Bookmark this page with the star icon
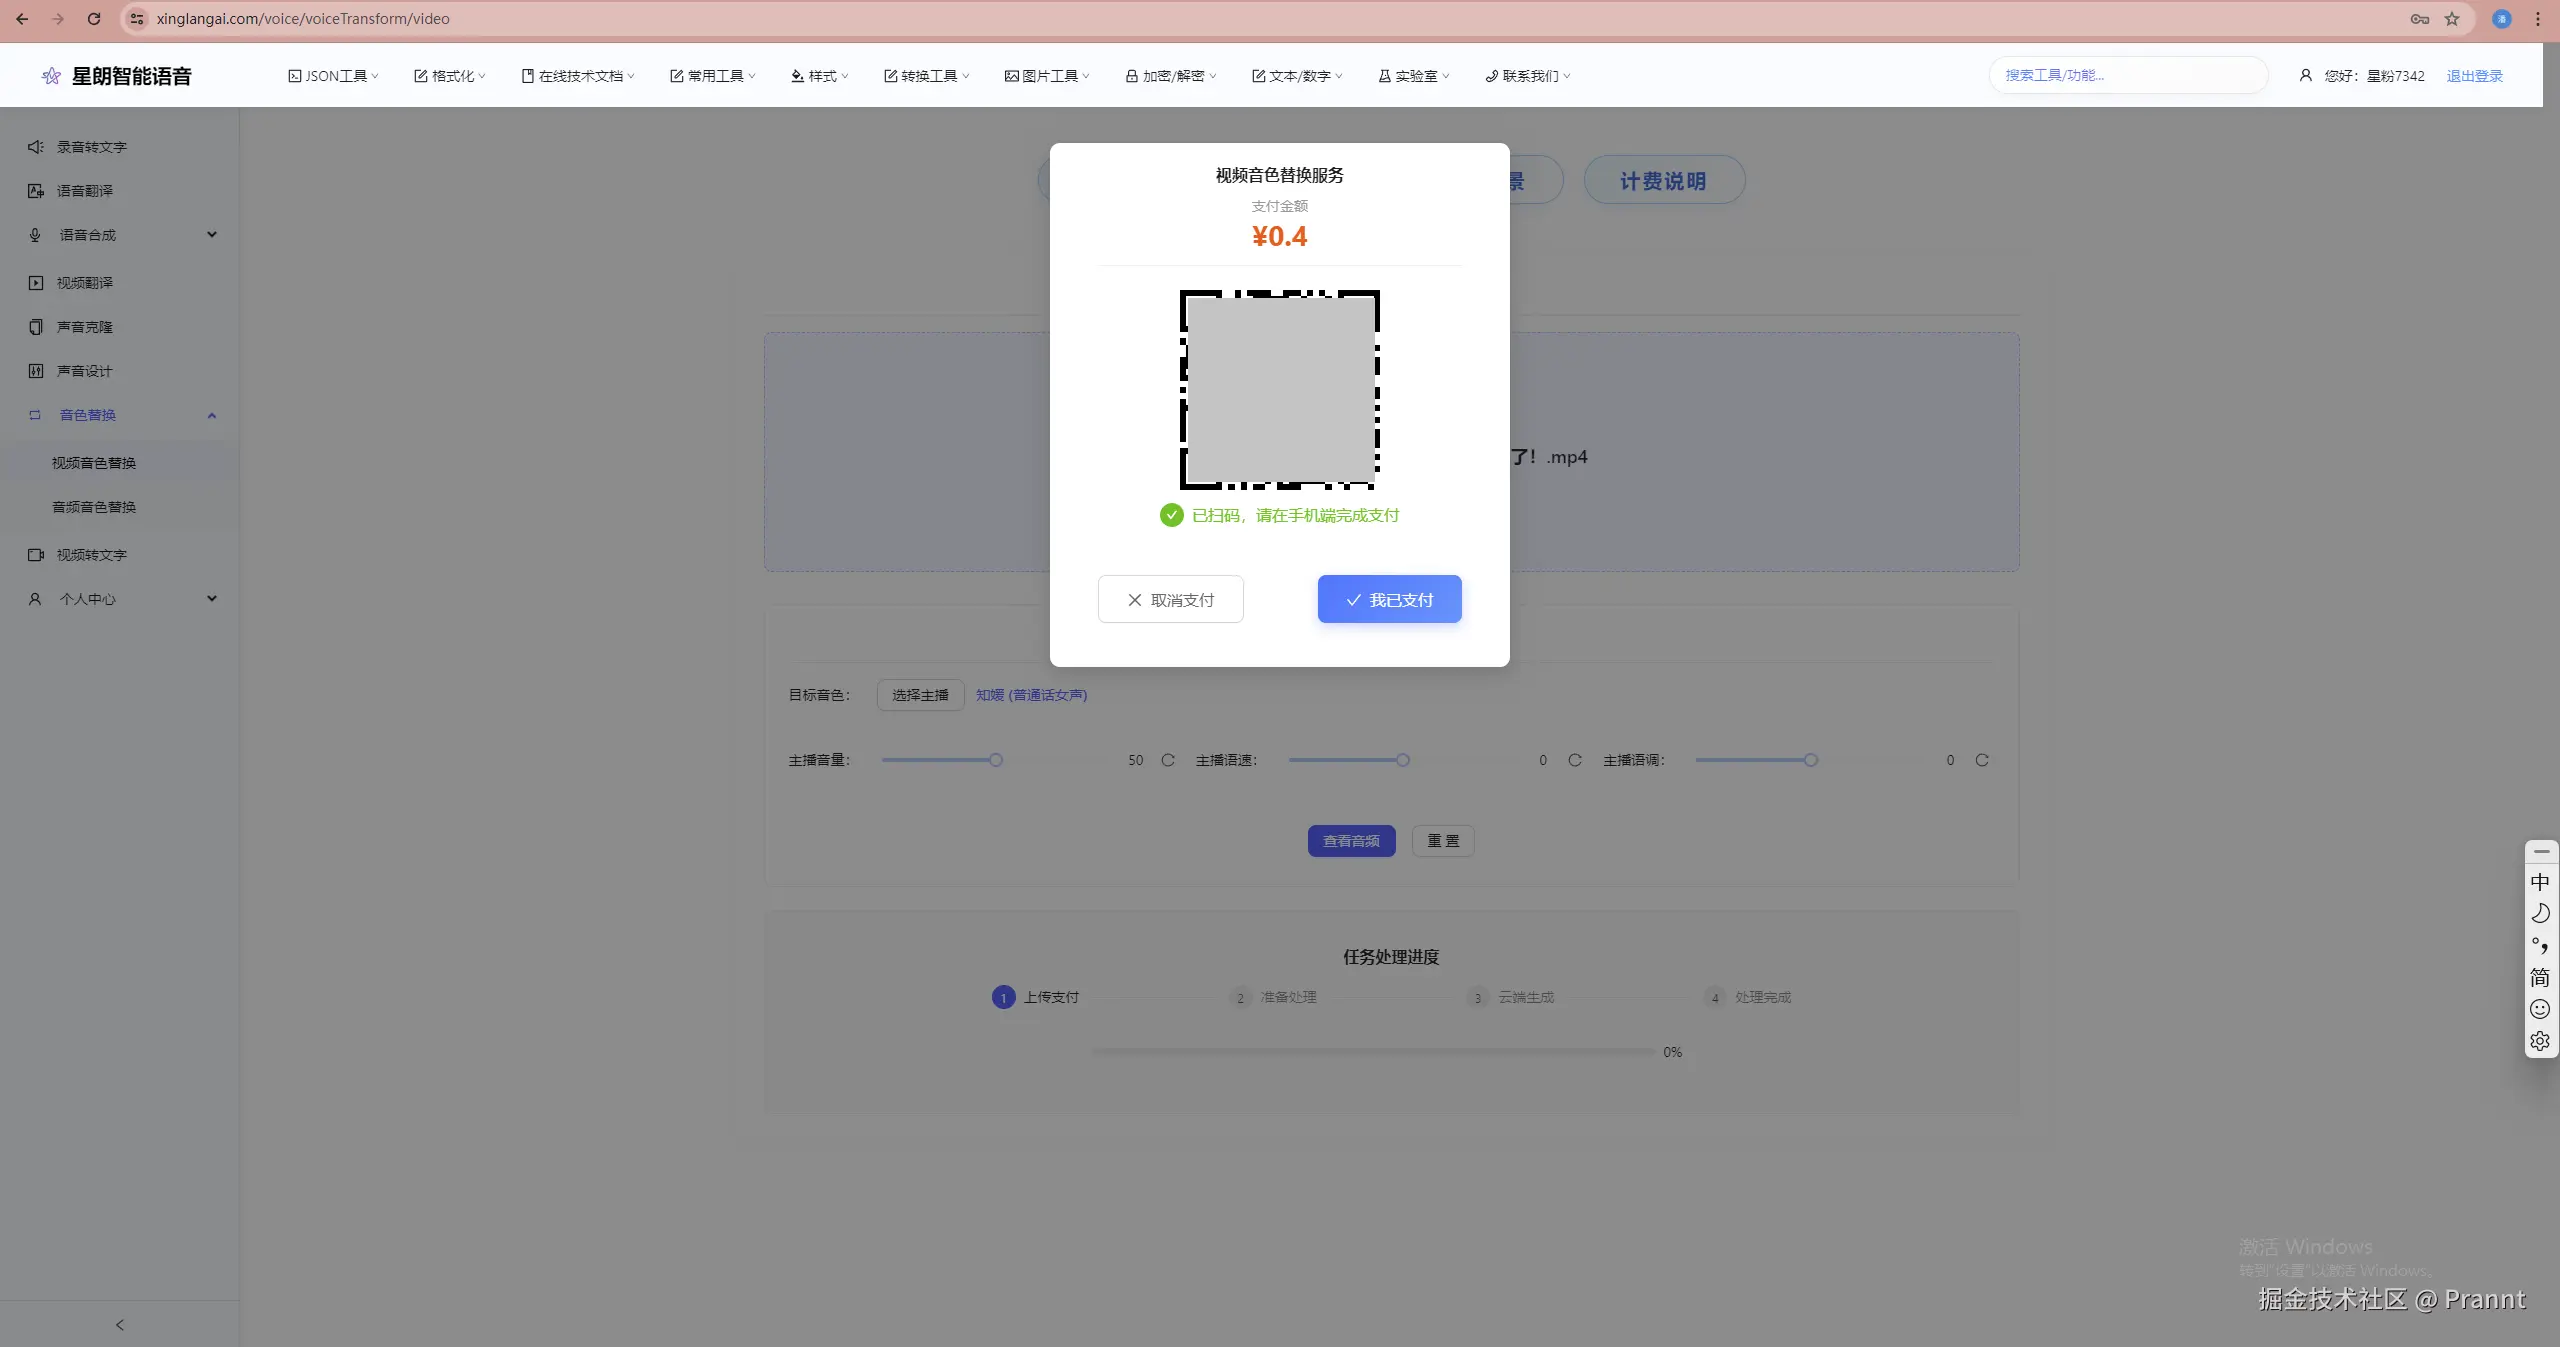Screen dimensions: 2560x1347 (2452, 19)
